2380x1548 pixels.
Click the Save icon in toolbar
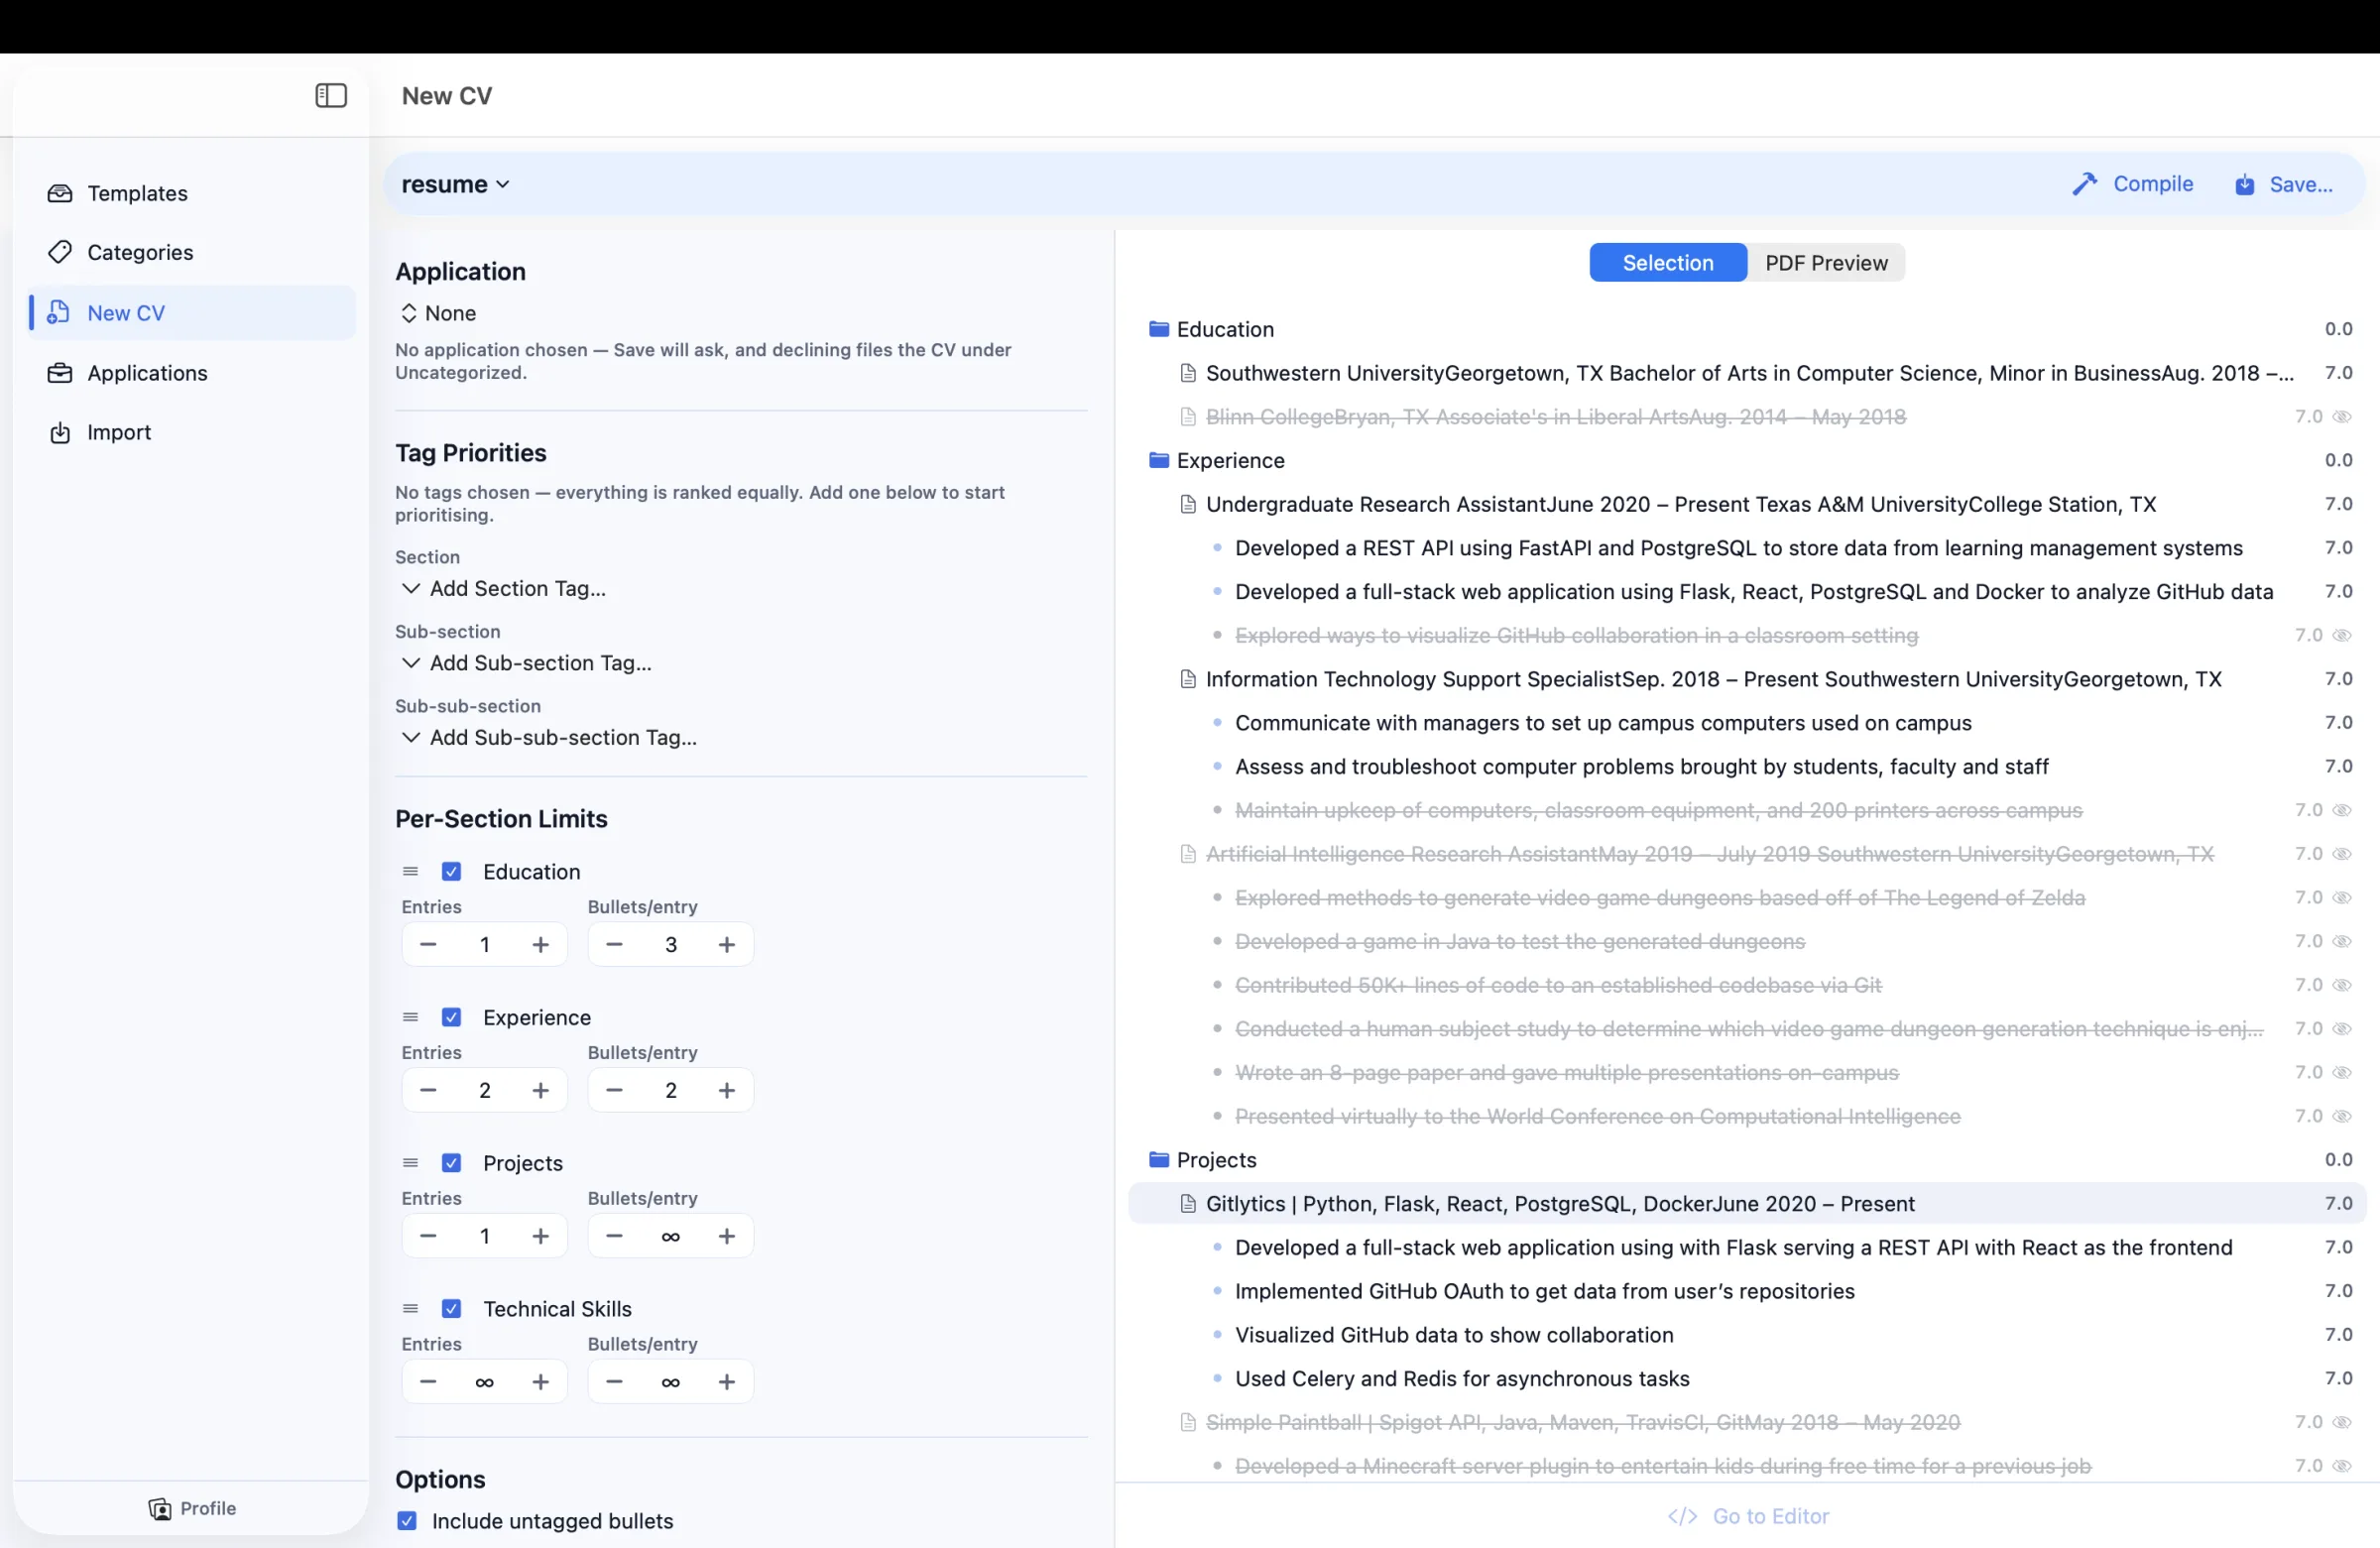coord(2245,184)
